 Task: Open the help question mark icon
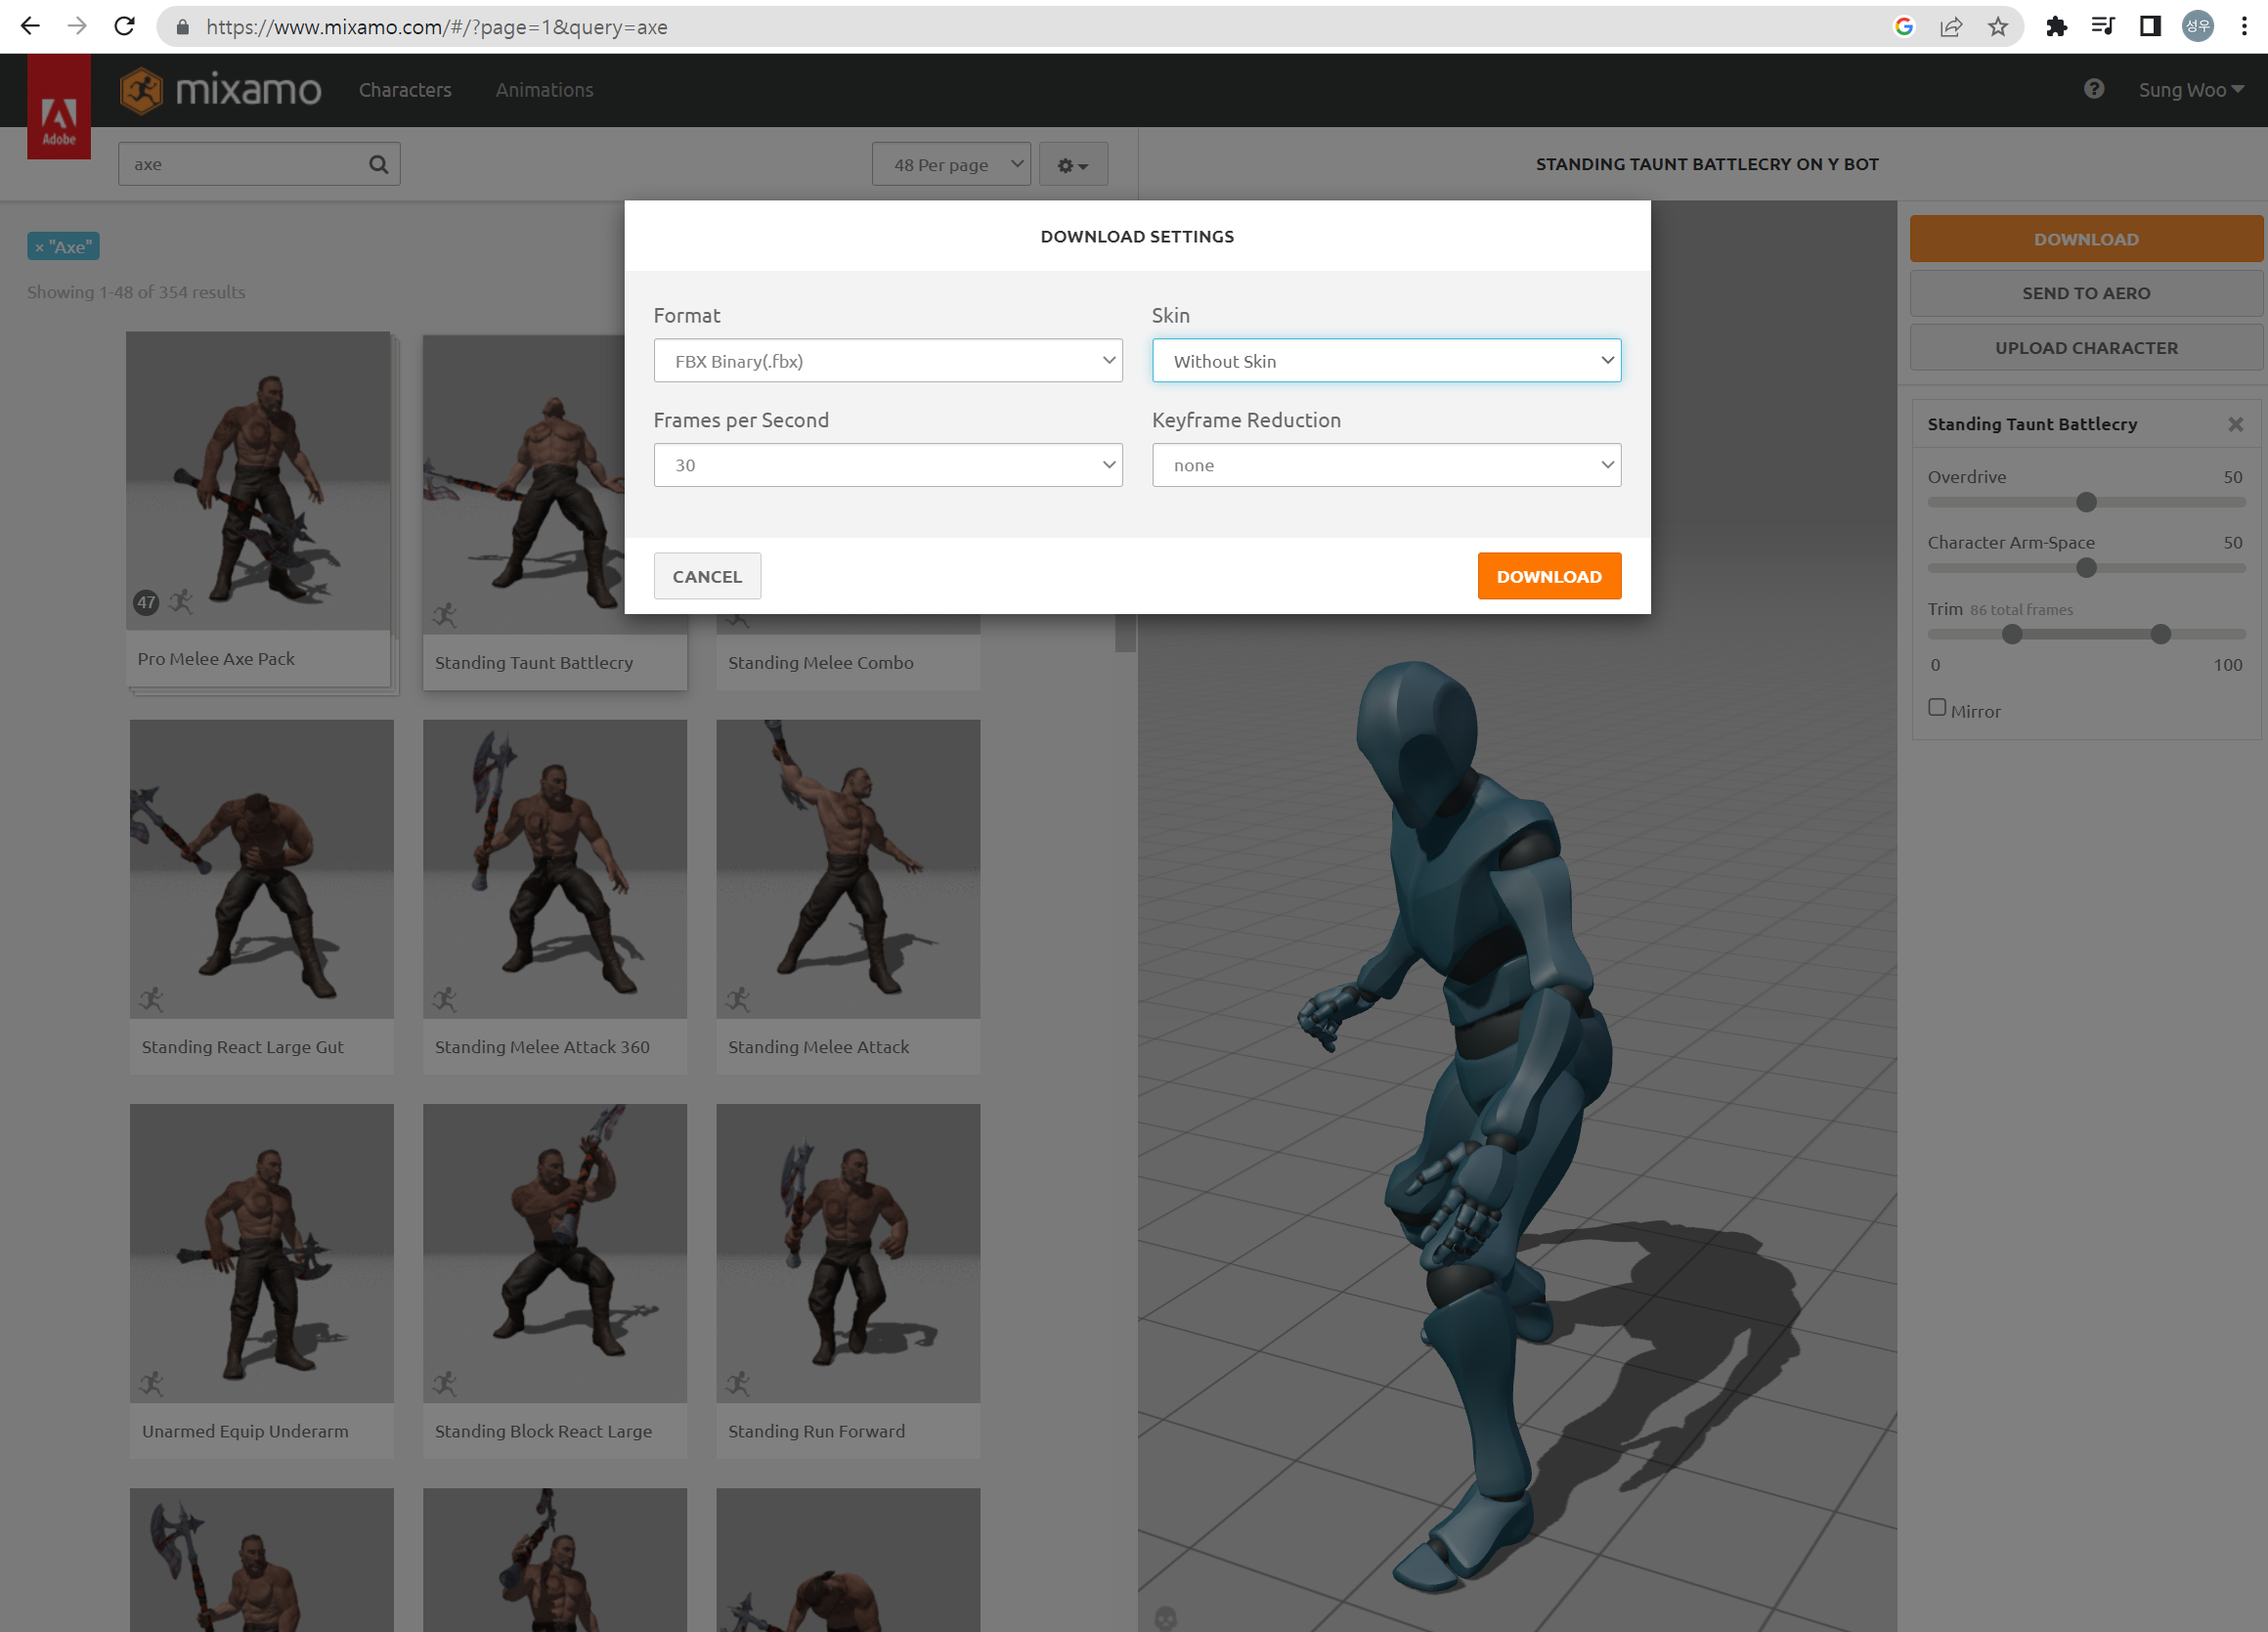click(2094, 89)
